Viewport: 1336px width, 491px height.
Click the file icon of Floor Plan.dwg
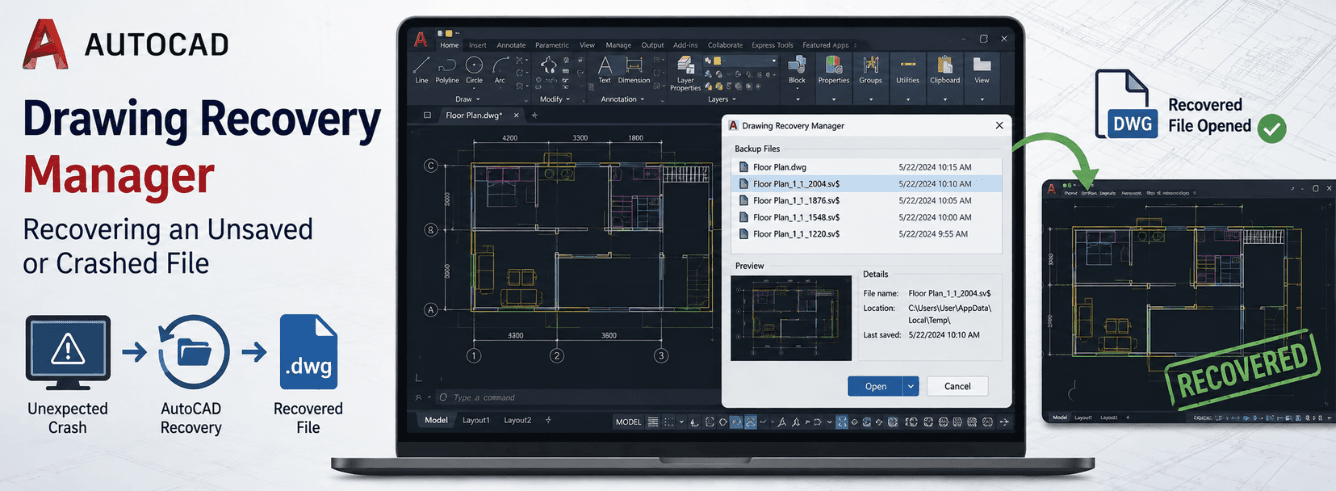pyautogui.click(x=743, y=167)
